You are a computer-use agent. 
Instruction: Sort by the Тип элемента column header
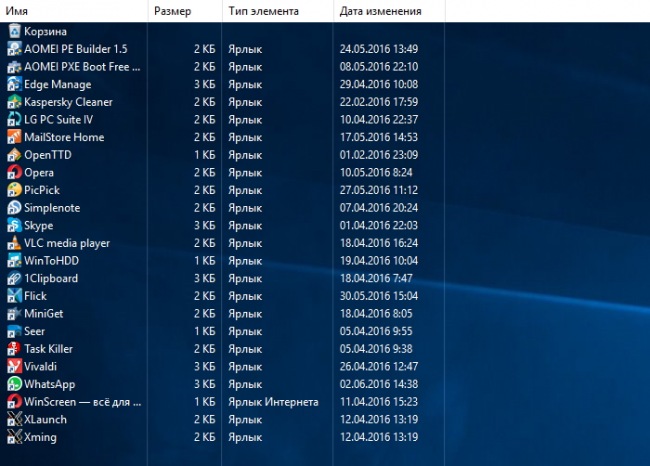click(x=278, y=11)
